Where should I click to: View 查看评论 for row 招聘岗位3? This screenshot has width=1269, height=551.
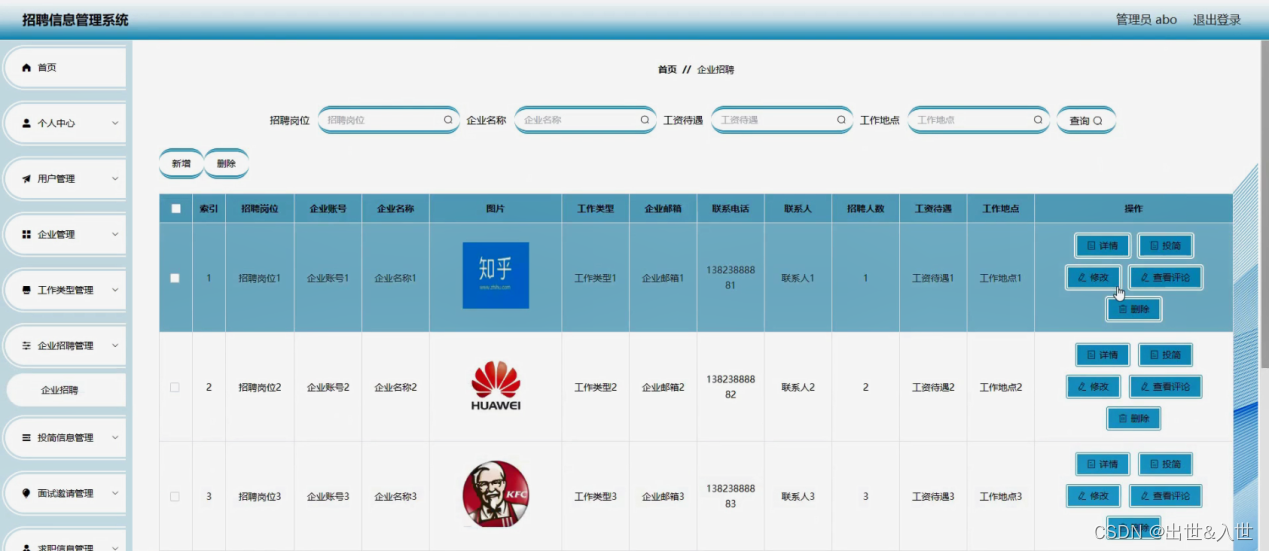pos(1165,496)
